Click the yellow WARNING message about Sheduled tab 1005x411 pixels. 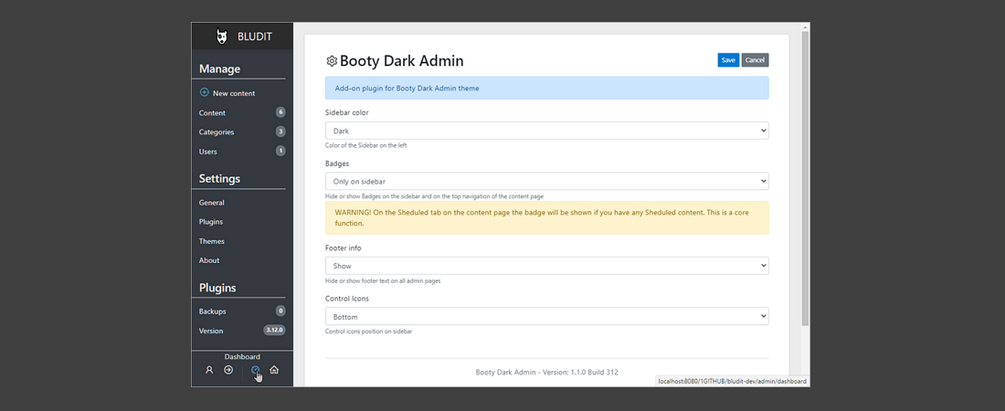(547, 218)
